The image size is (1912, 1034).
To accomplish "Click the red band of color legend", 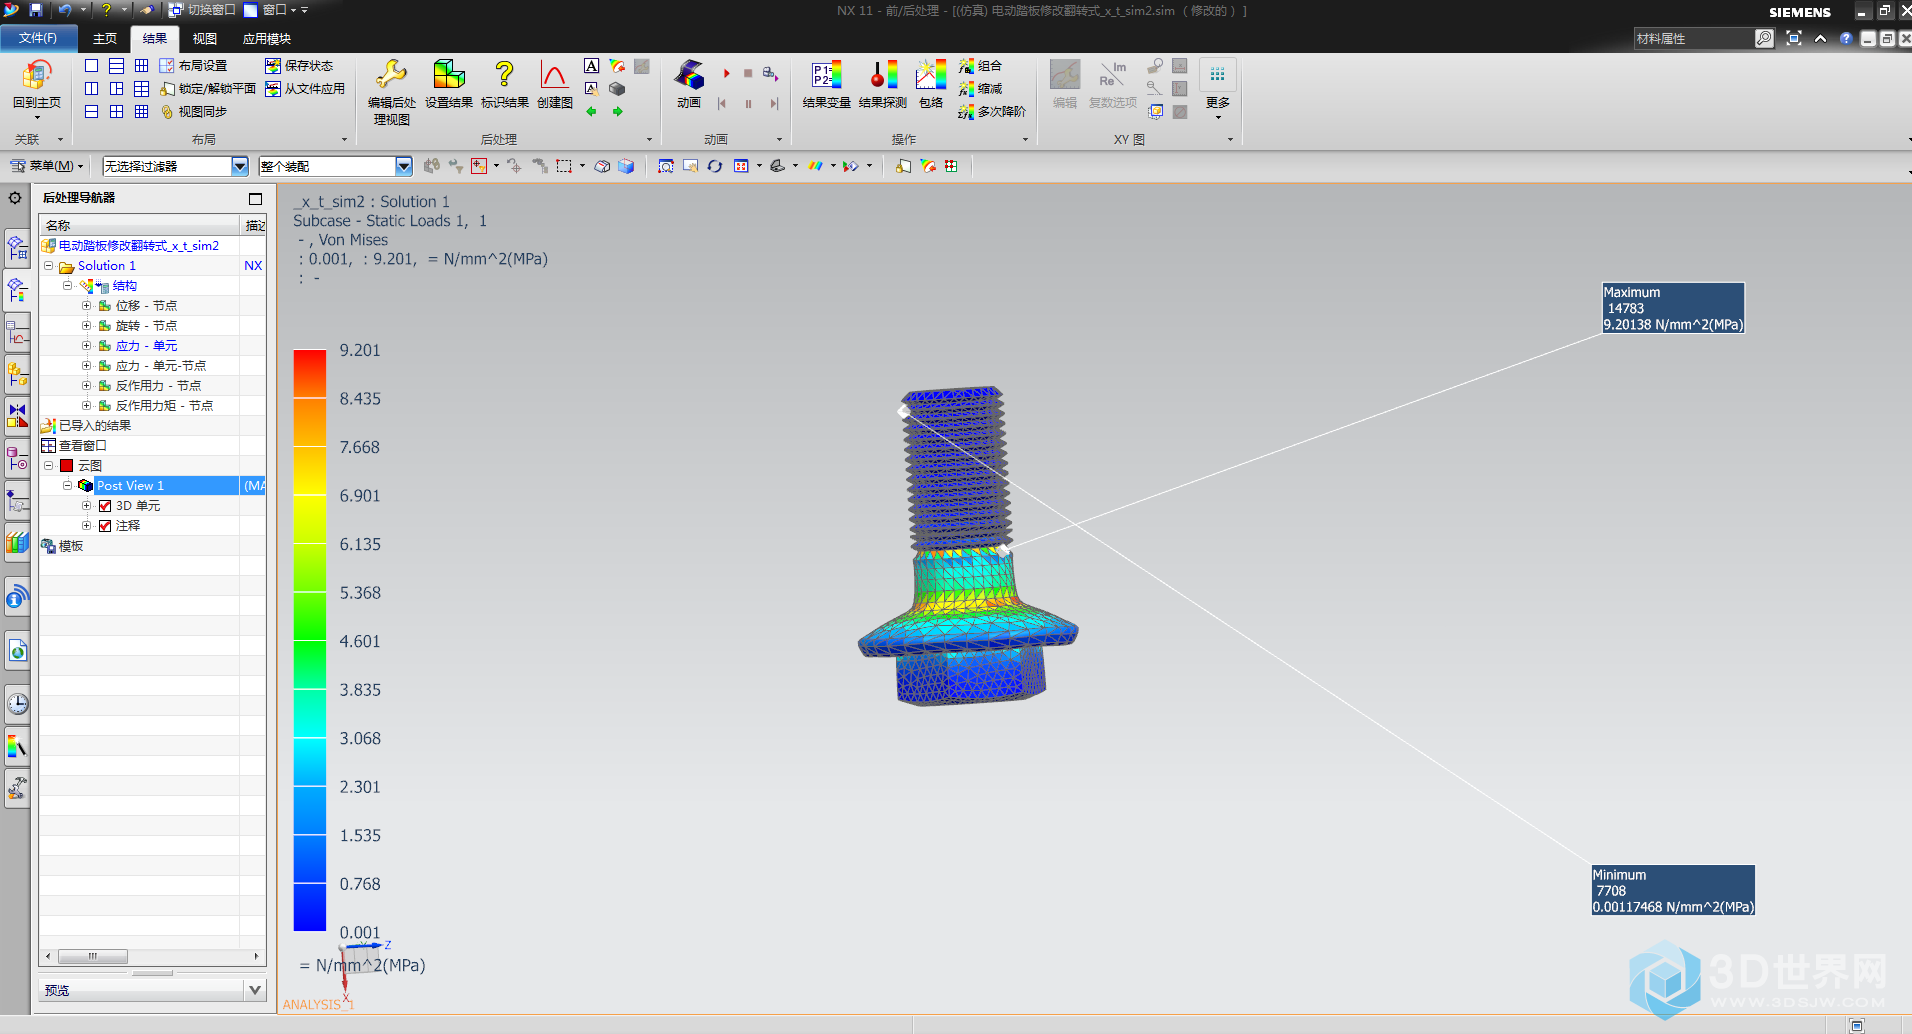I will point(310,374).
